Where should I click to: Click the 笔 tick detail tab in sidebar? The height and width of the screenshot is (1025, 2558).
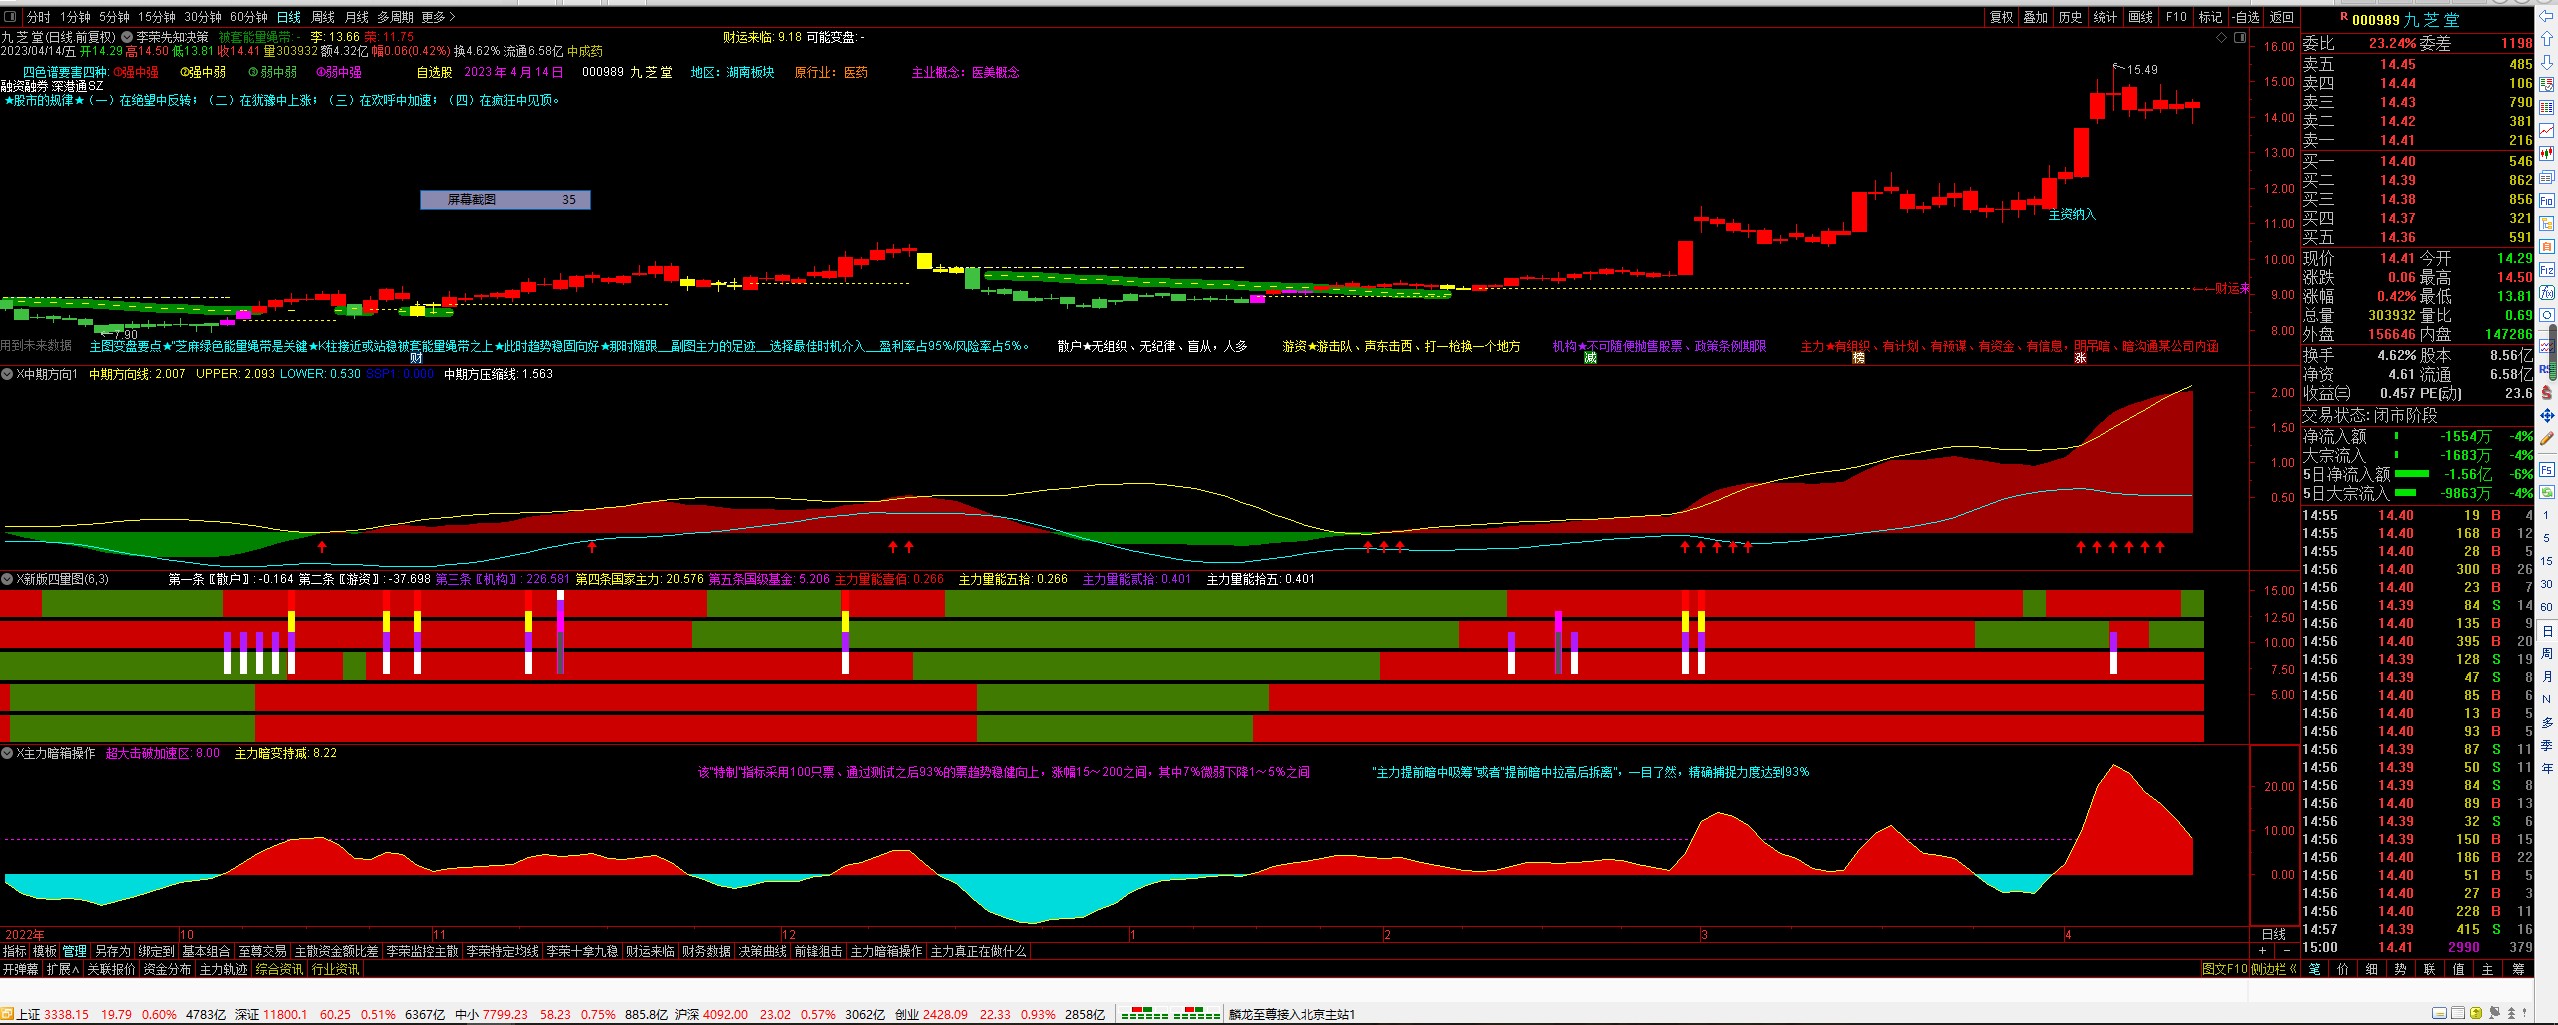2314,969
